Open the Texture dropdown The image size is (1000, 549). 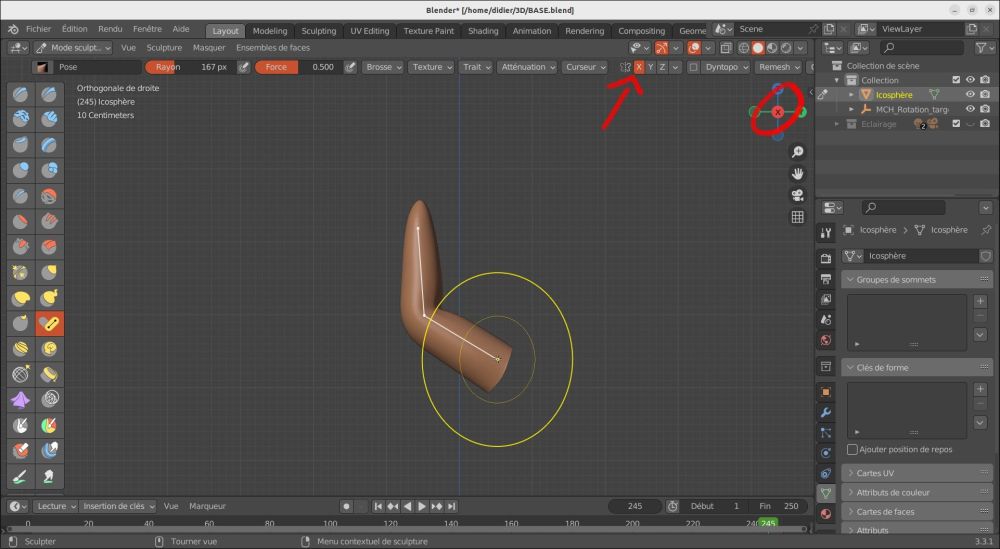click(x=431, y=67)
